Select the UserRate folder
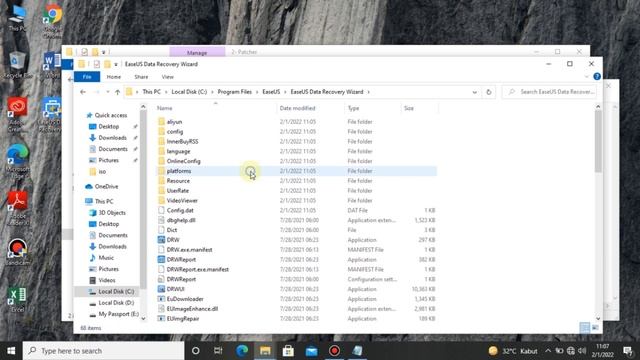Viewport: 640px width, 360px height. click(x=178, y=191)
